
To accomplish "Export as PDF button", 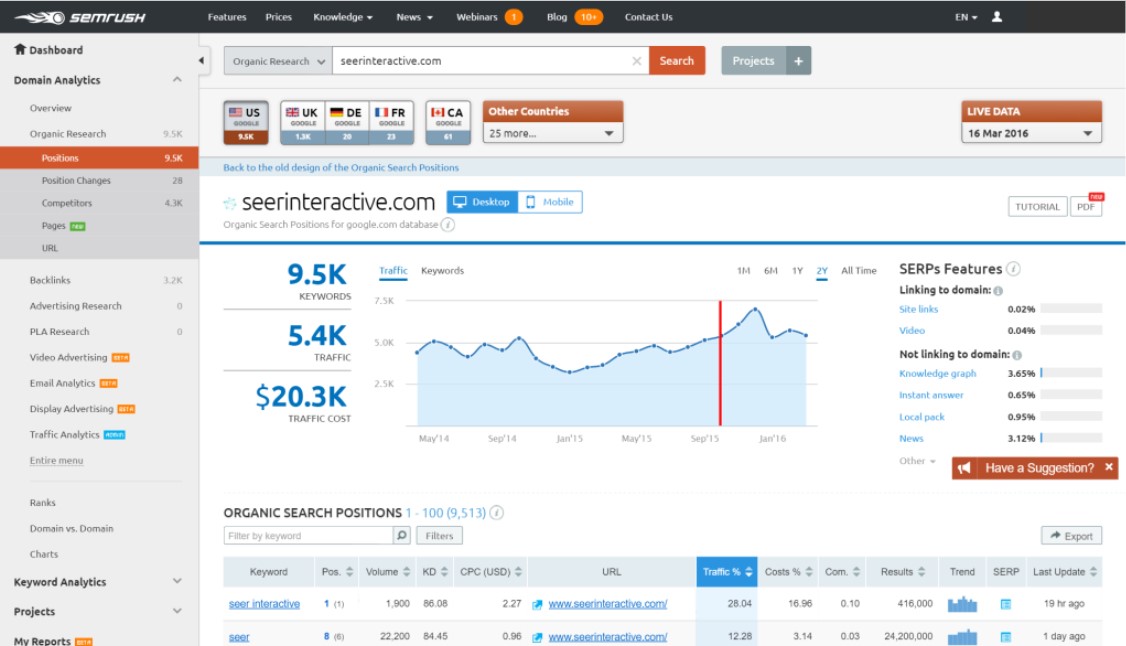I will click(1086, 207).
